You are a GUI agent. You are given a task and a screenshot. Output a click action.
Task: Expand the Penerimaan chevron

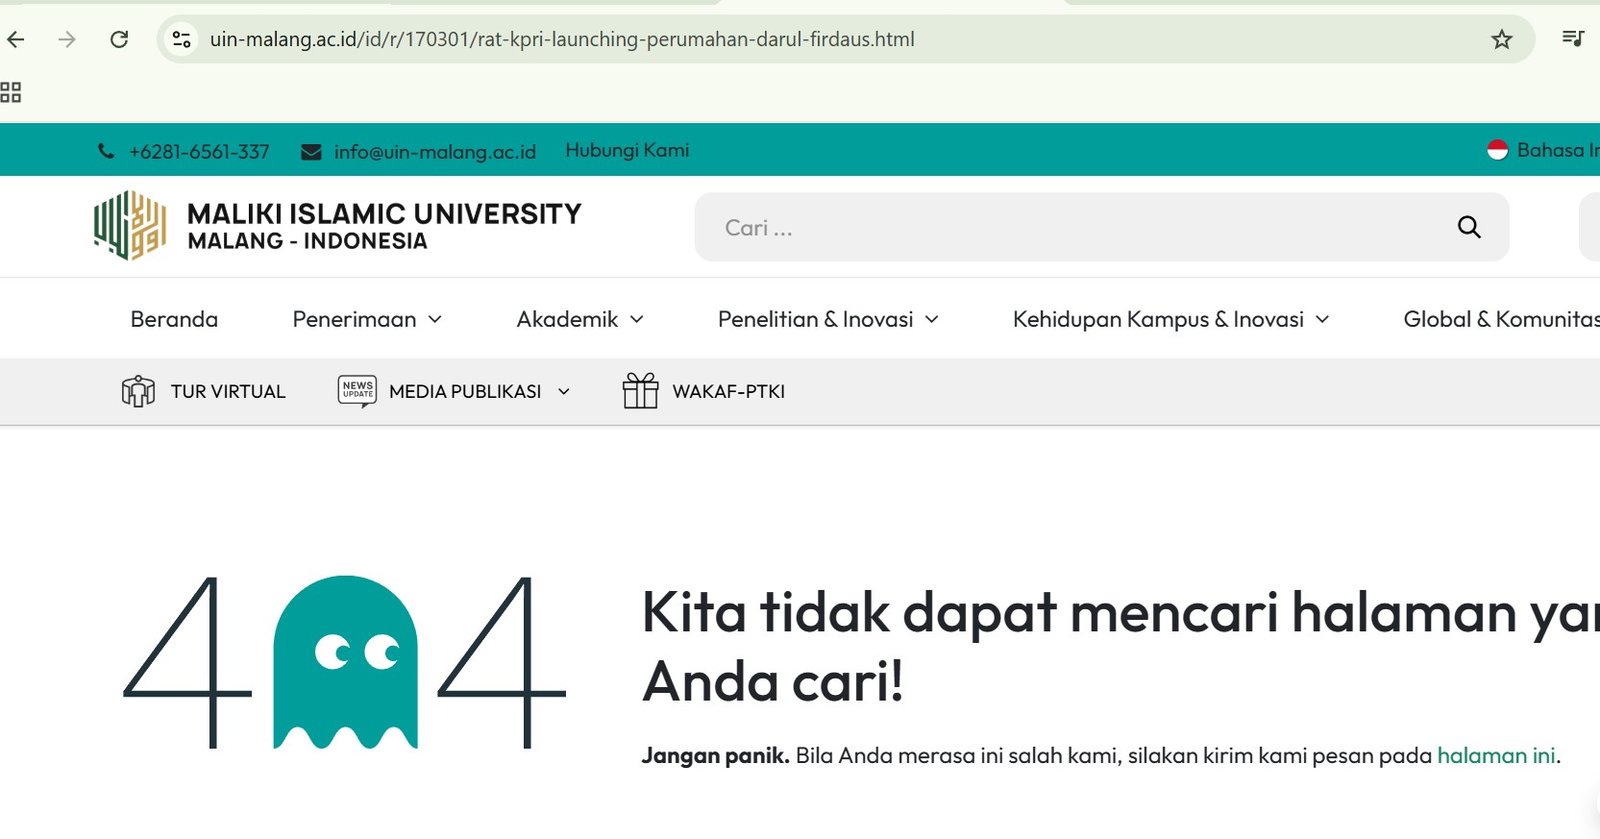pyautogui.click(x=435, y=320)
